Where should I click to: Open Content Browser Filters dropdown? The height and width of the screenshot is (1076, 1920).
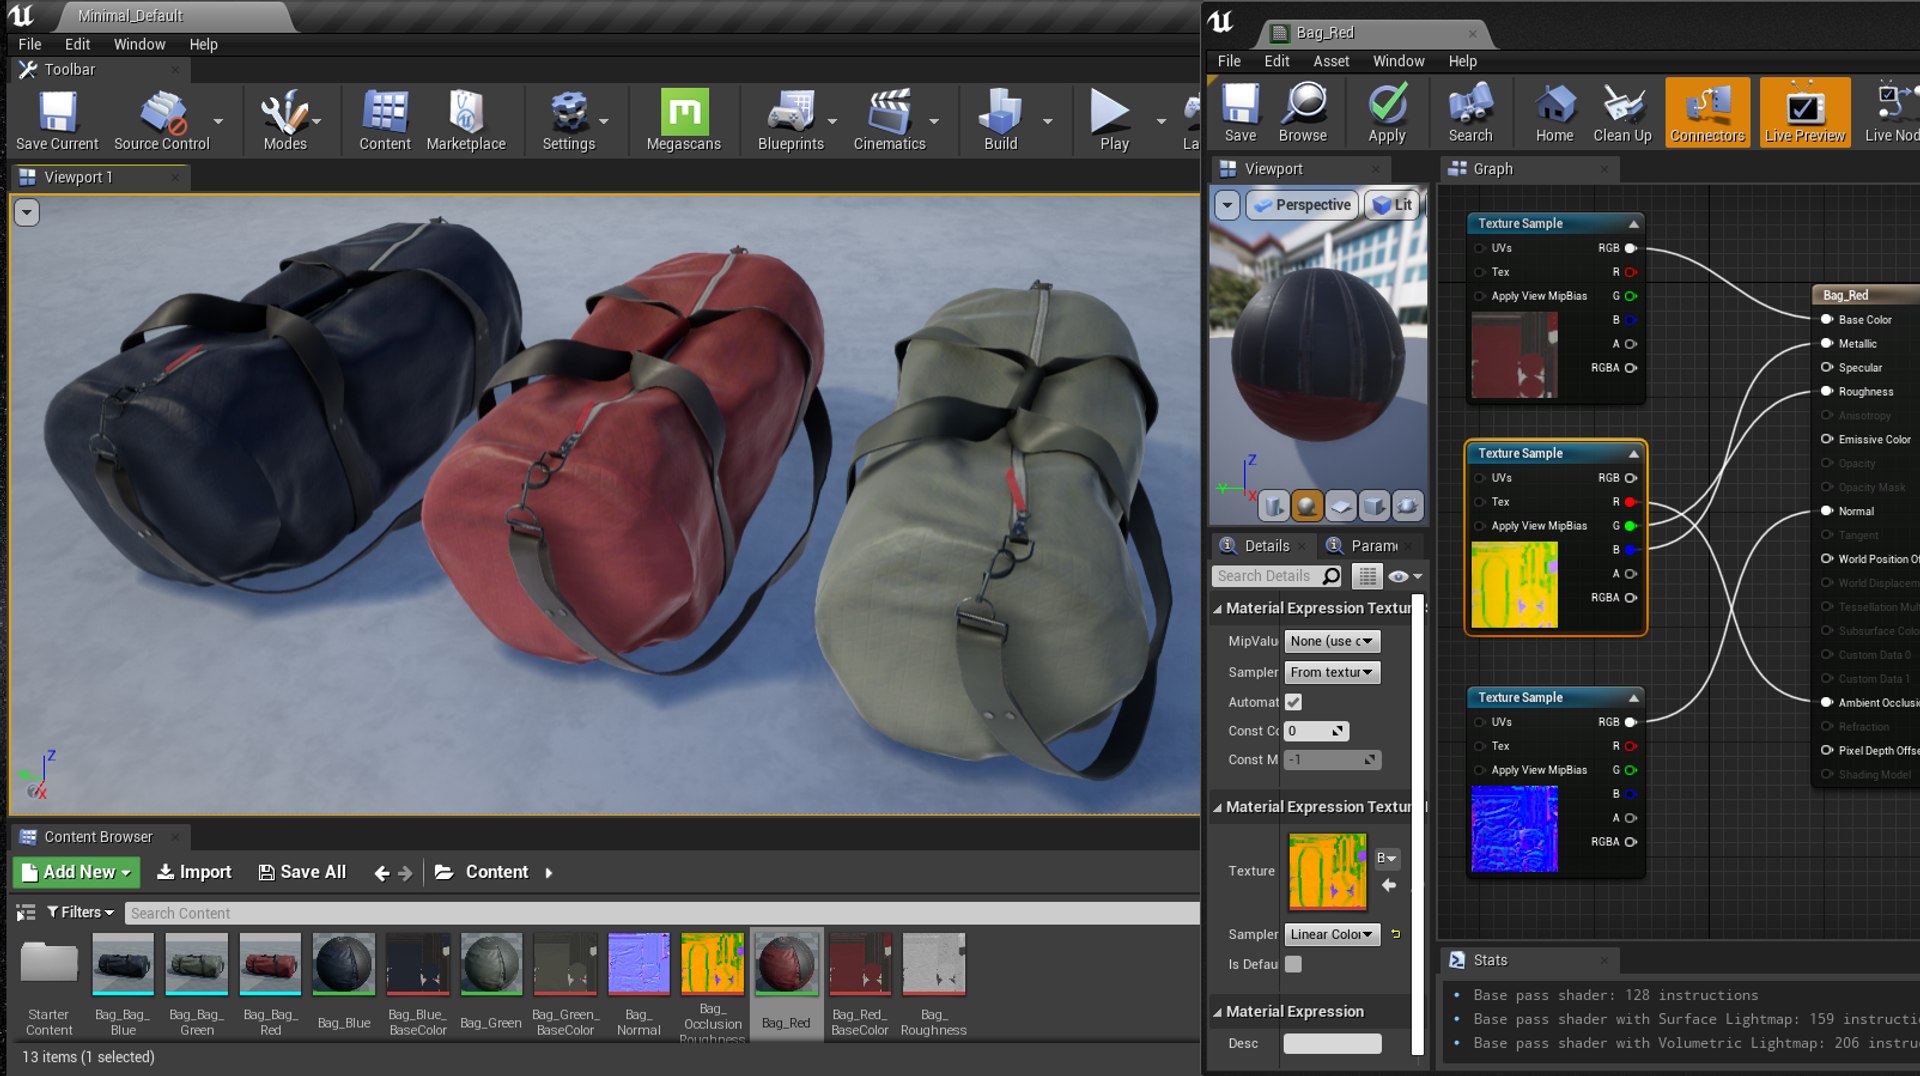[81, 912]
